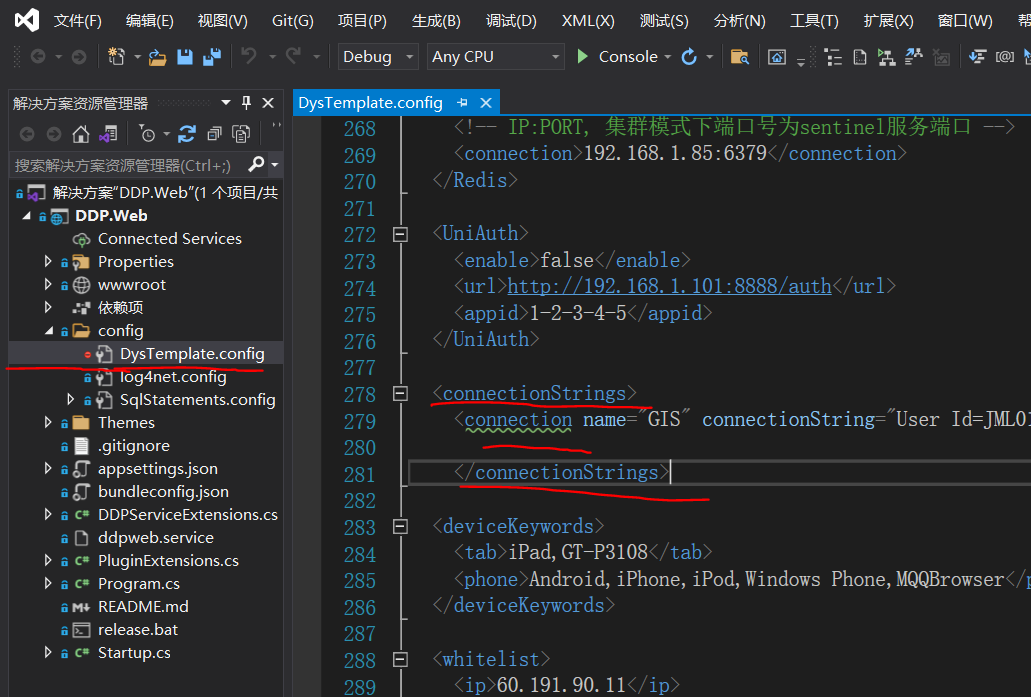Collapse the UniAuth XML block
The image size is (1031, 697).
[x=401, y=234]
